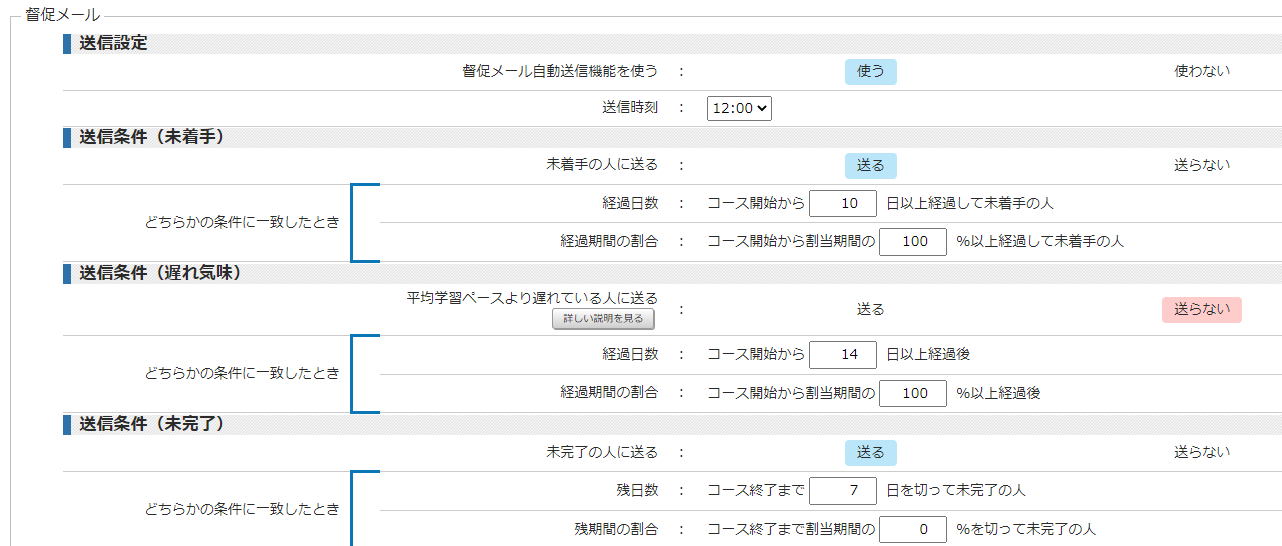
Task: Click the 送信条件（未着手） section header
Action: pyautogui.click(x=151, y=137)
